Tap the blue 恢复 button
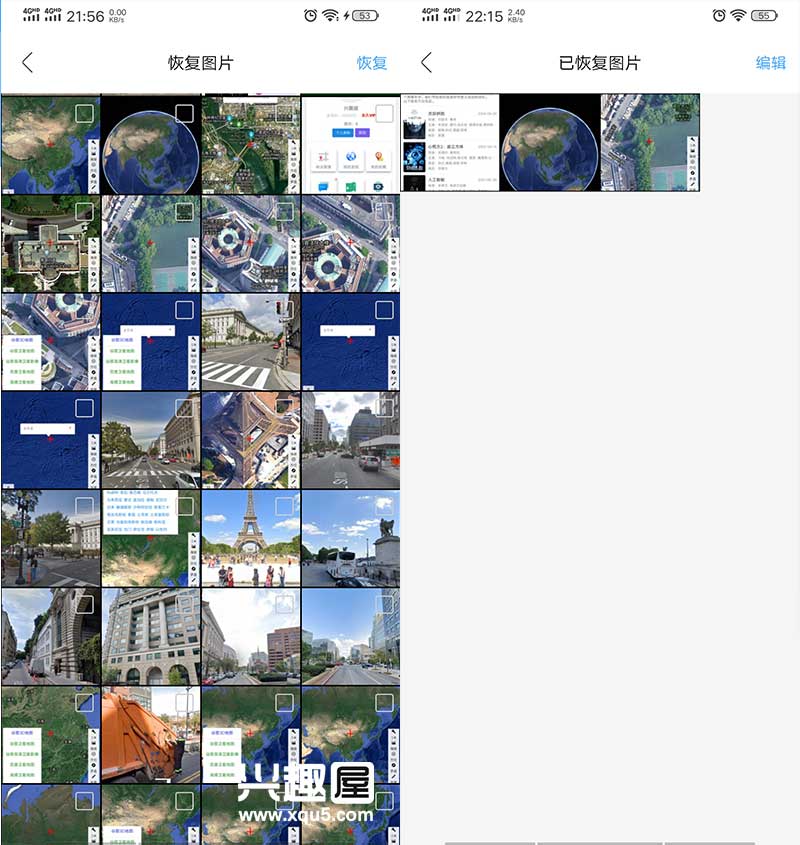 pos(371,63)
